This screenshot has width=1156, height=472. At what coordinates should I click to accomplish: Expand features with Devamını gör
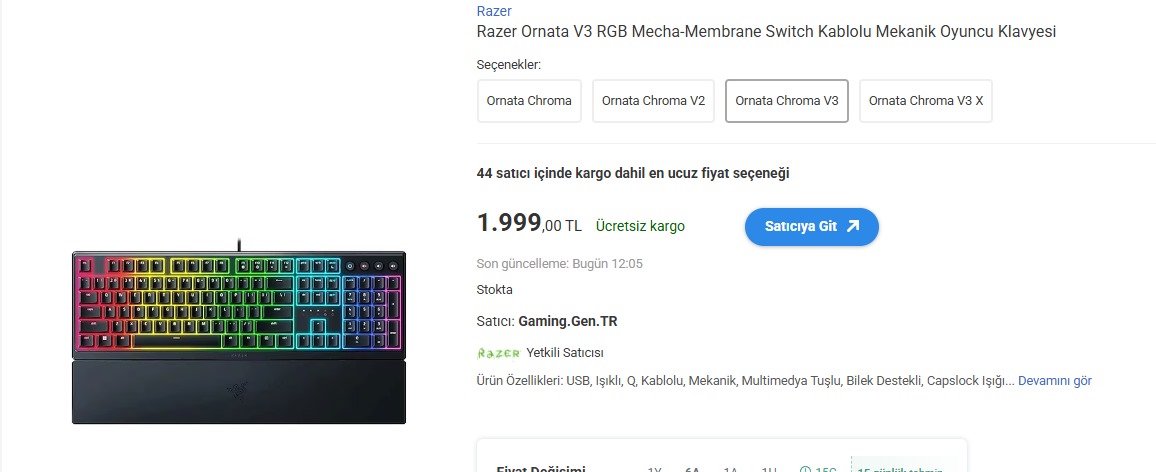point(1054,381)
